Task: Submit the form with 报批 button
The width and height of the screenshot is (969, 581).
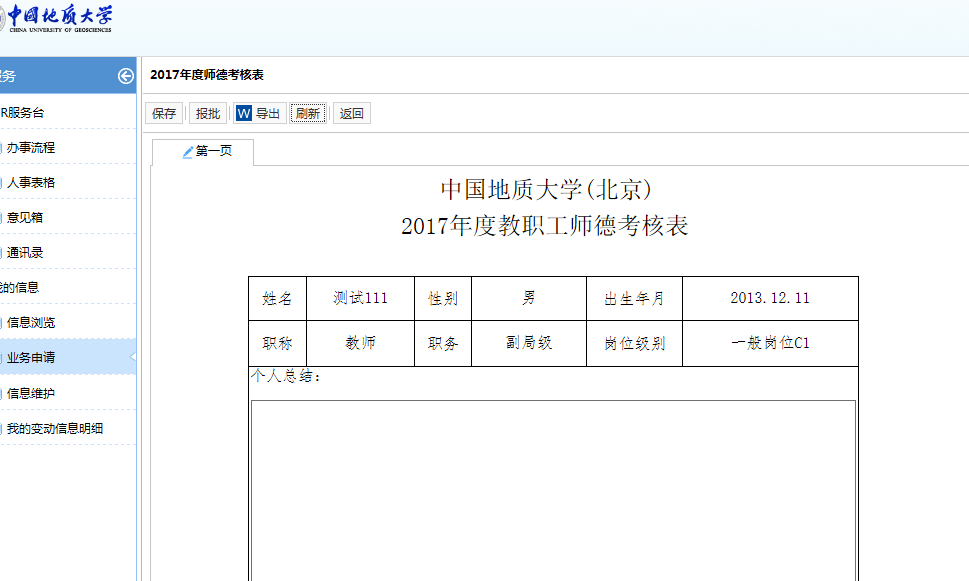Action: pyautogui.click(x=208, y=114)
